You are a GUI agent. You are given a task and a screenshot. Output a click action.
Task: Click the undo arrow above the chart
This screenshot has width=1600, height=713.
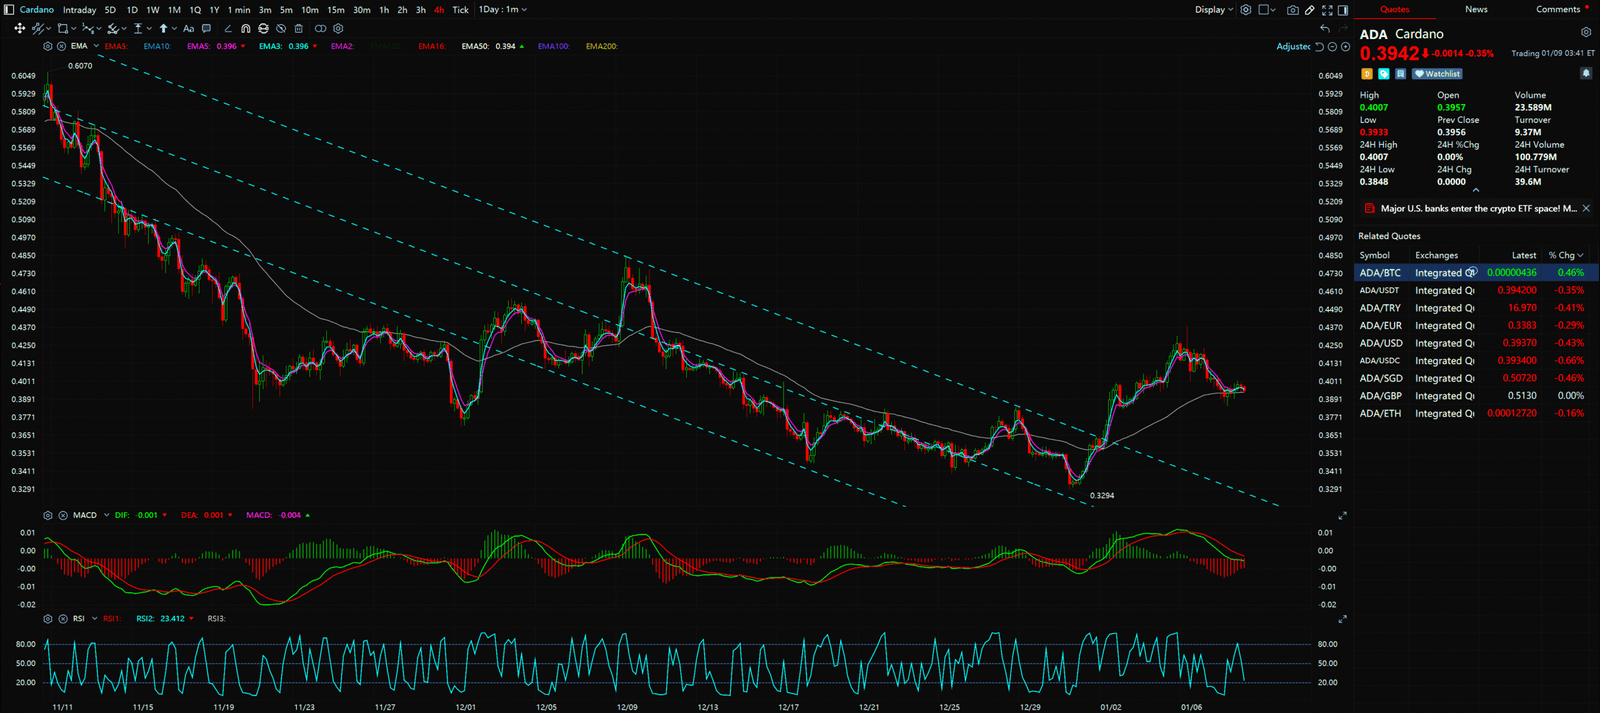click(x=1325, y=29)
